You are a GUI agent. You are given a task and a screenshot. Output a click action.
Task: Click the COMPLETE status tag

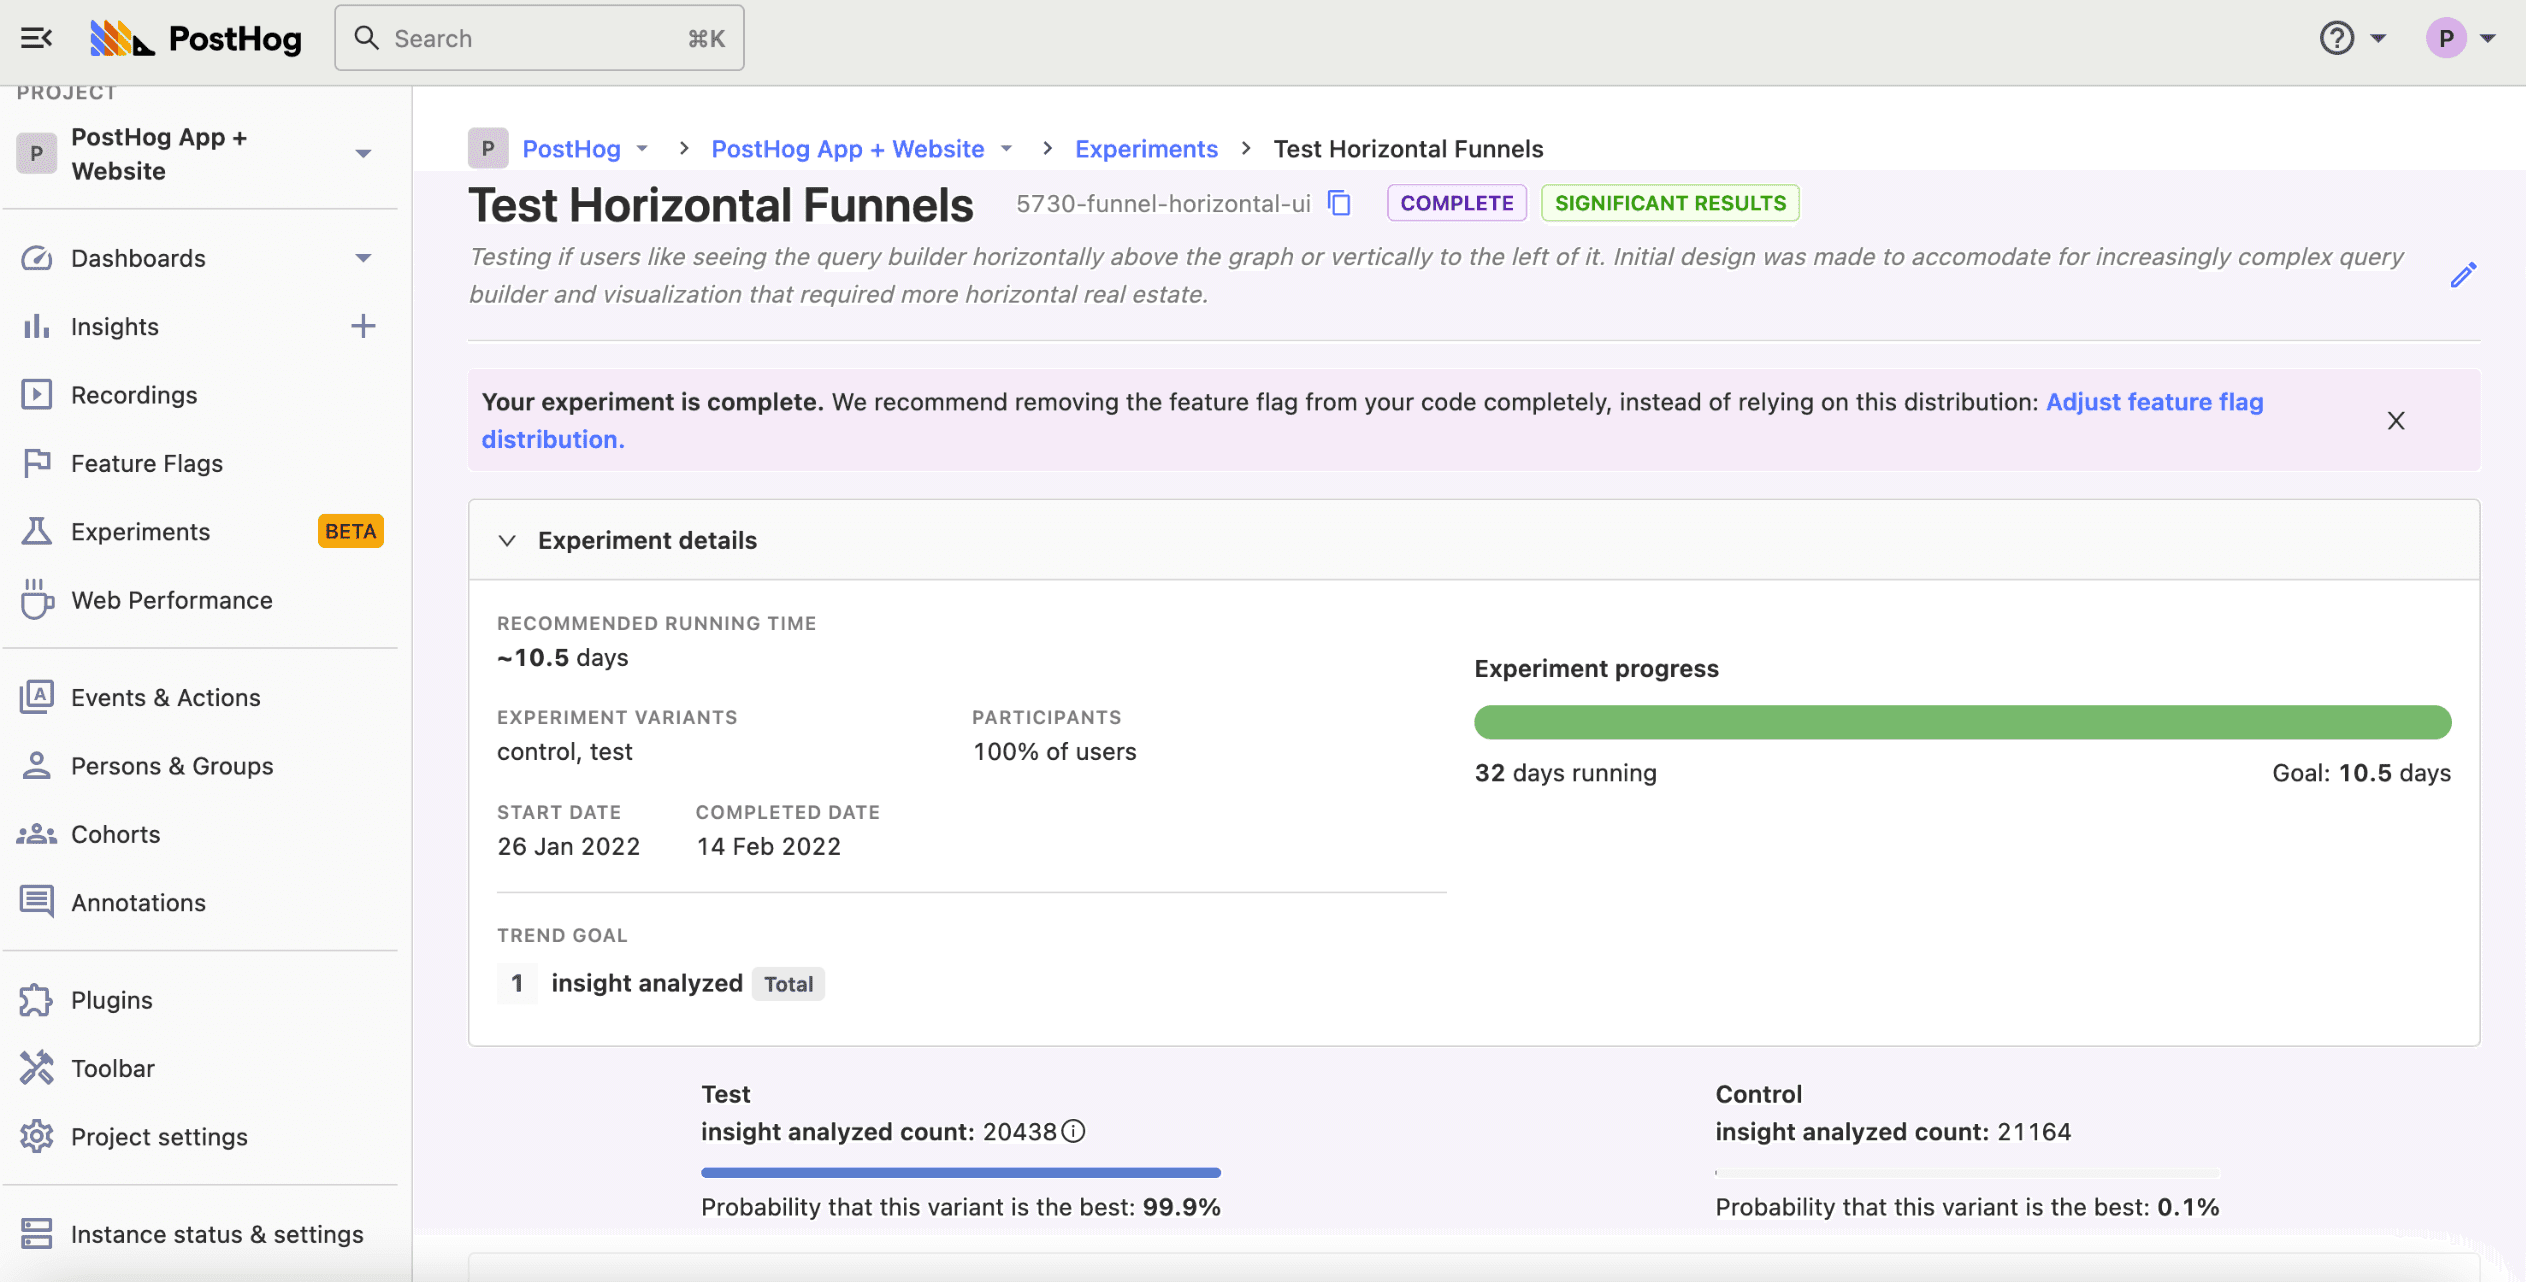point(1457,203)
